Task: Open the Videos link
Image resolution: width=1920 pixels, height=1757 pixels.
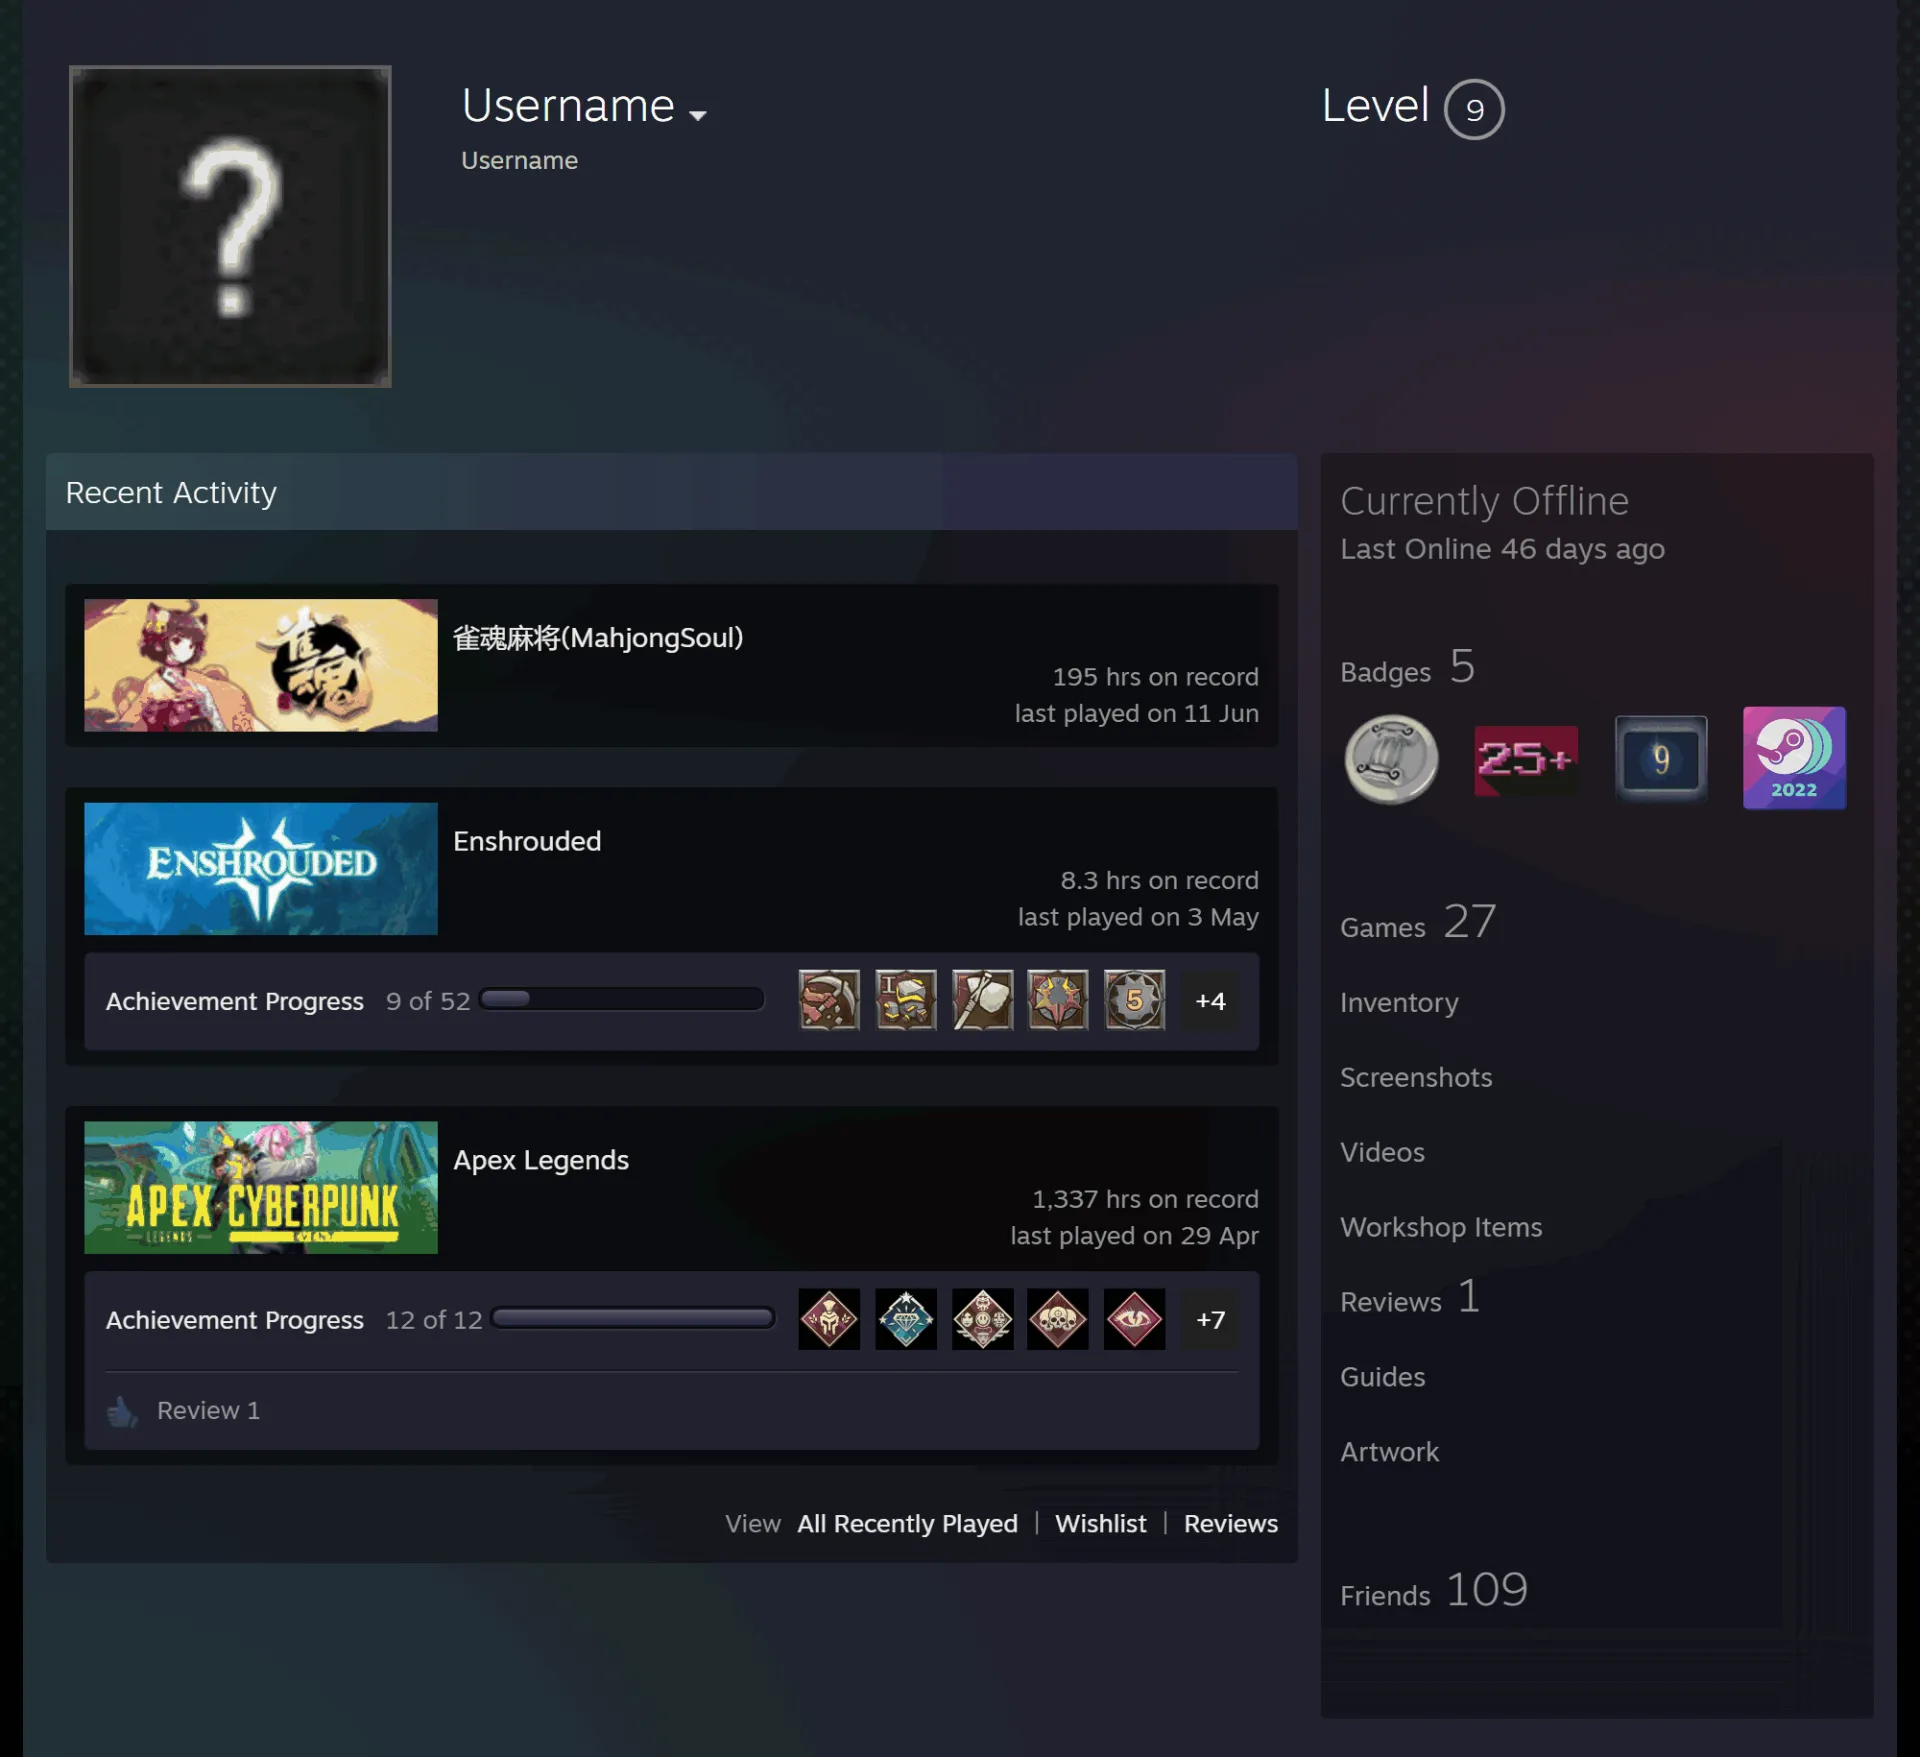Action: click(x=1382, y=1152)
